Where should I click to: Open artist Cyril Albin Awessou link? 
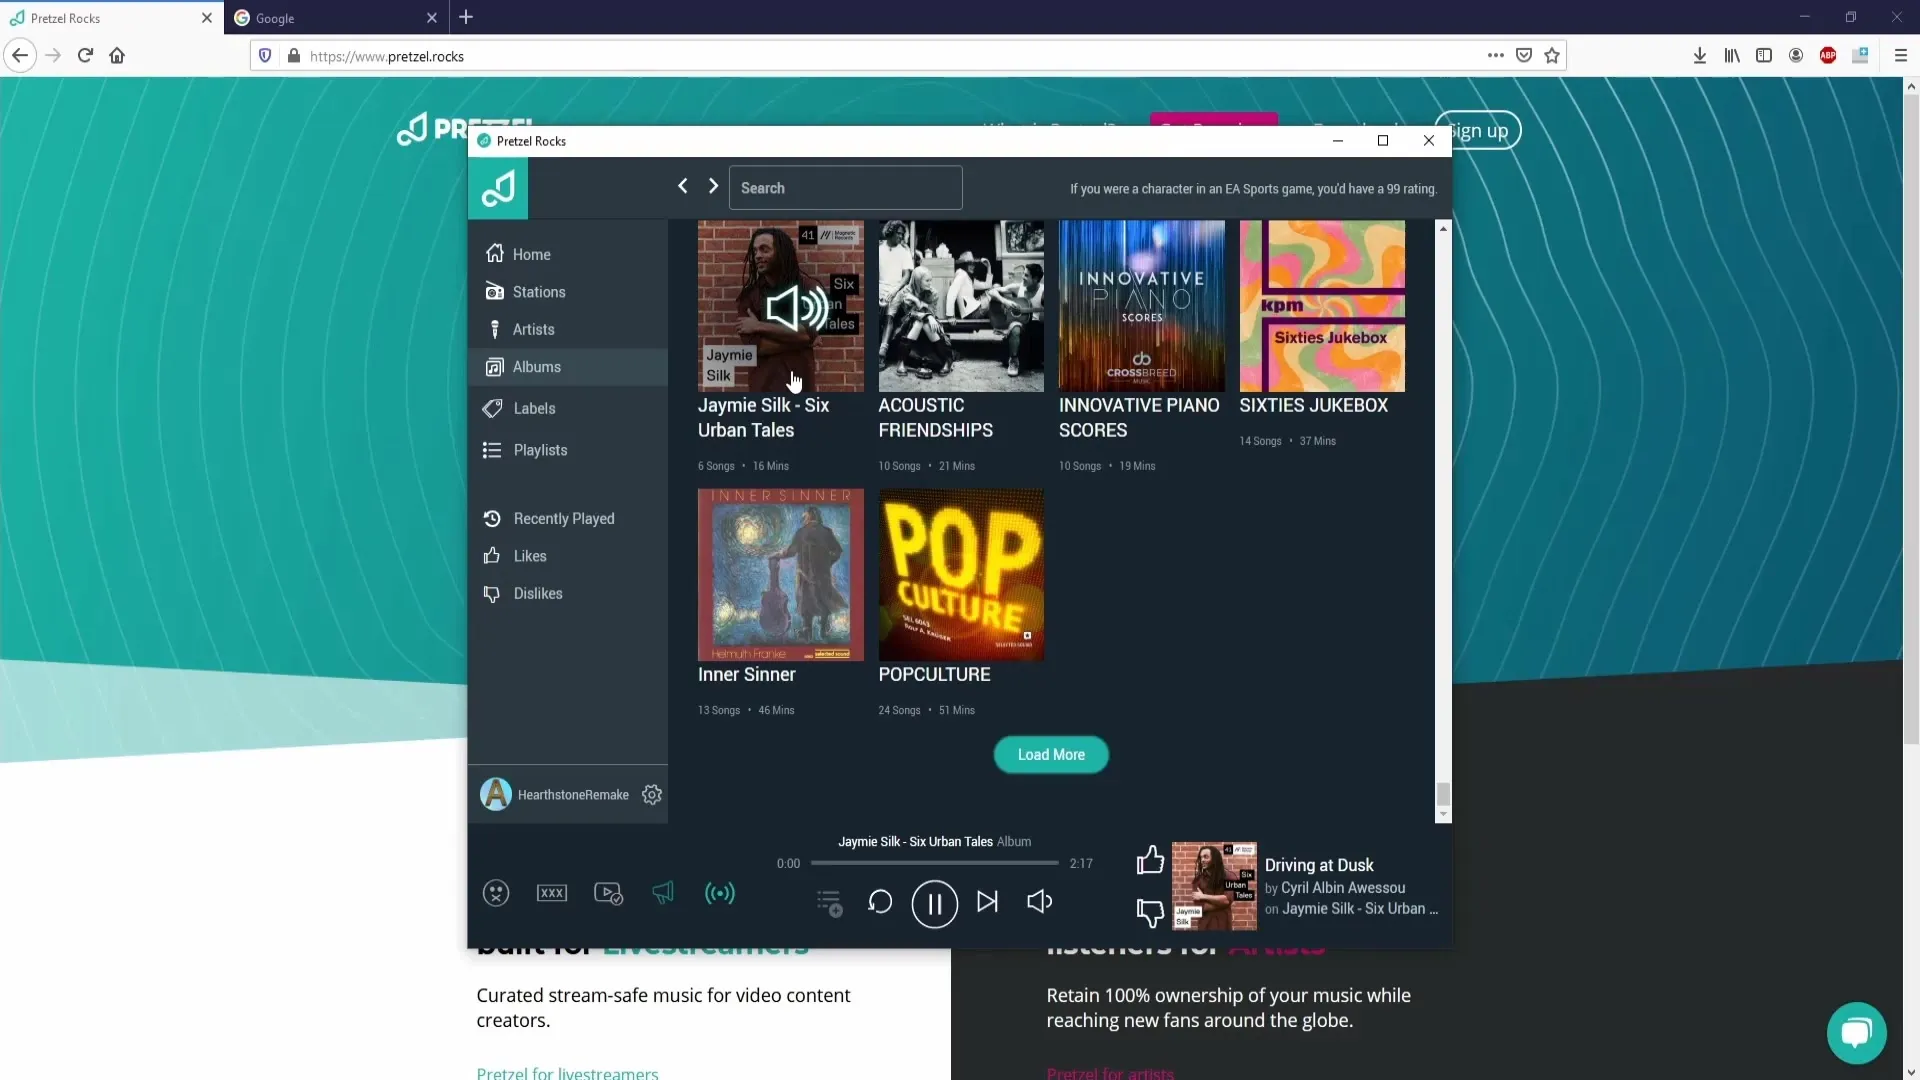[x=1343, y=888]
